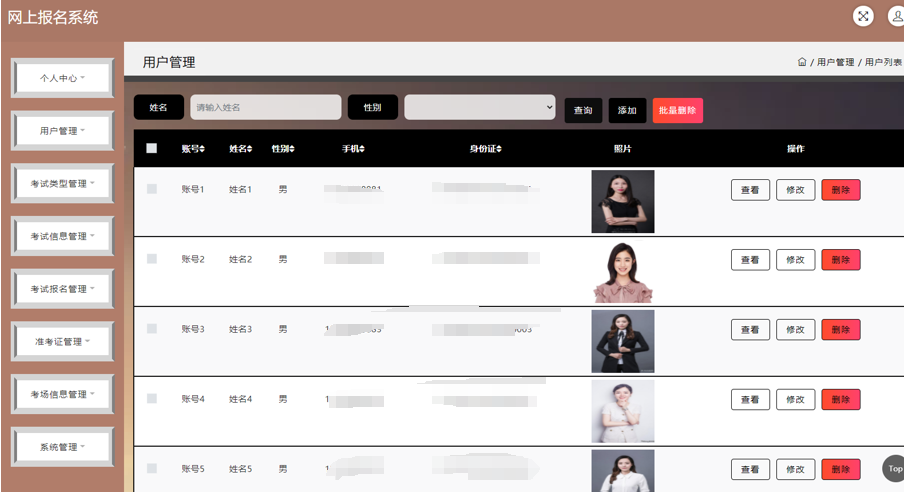This screenshot has height=492, width=904.
Task: Sort the table by 性别 column
Action: tap(283, 149)
